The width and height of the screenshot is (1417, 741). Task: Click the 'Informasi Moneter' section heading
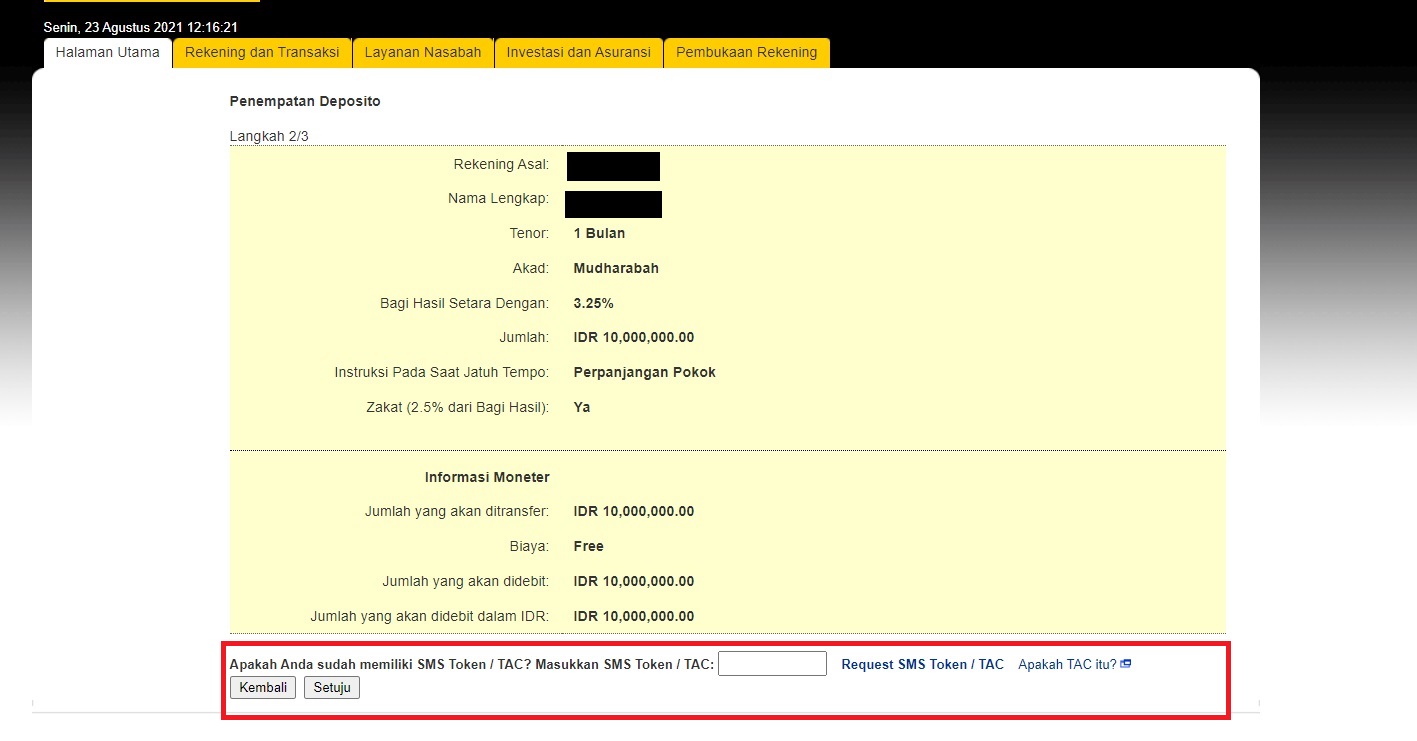point(487,478)
